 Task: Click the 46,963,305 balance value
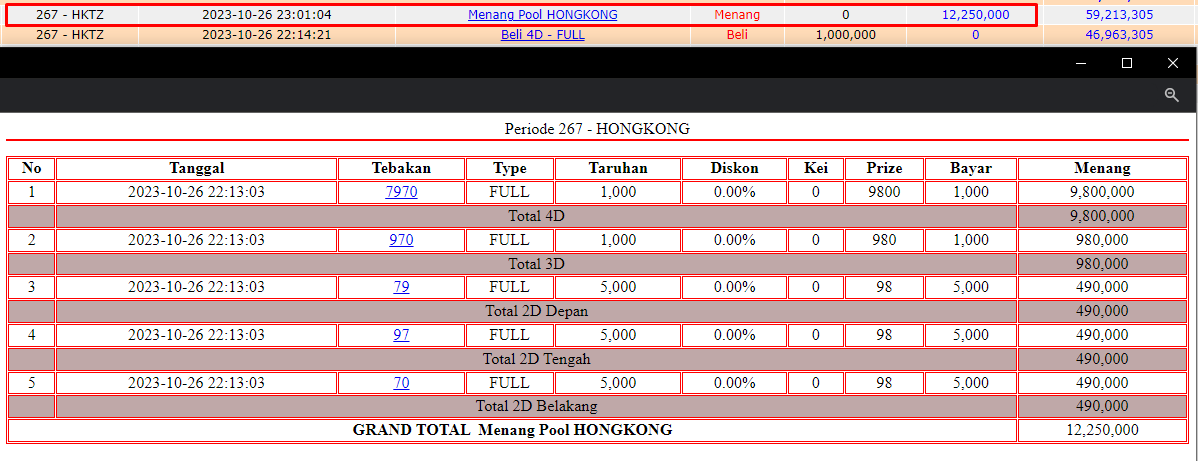tap(1119, 34)
